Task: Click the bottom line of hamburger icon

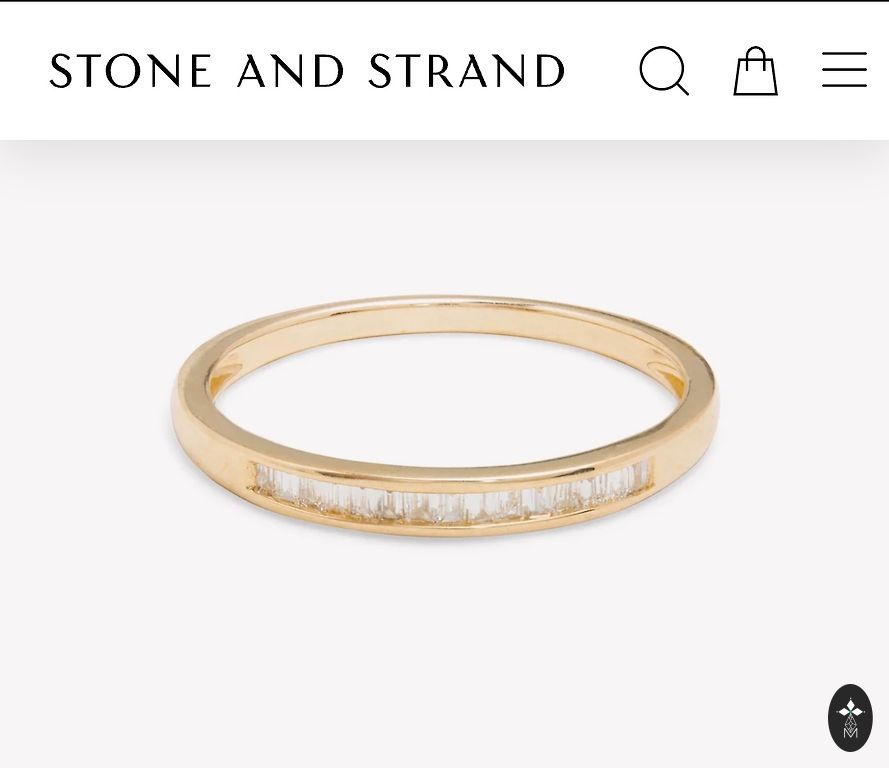Action: pyautogui.click(x=844, y=86)
